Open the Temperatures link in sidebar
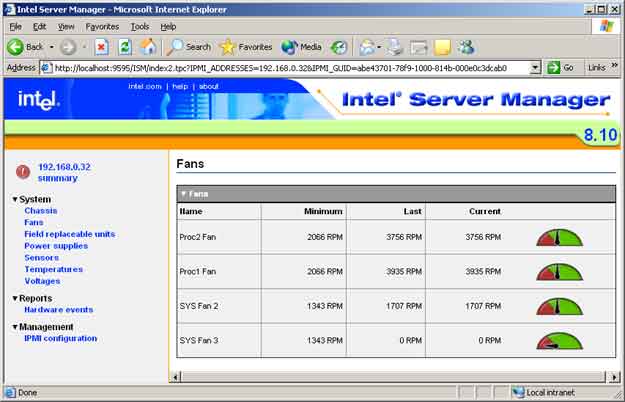 (54, 269)
